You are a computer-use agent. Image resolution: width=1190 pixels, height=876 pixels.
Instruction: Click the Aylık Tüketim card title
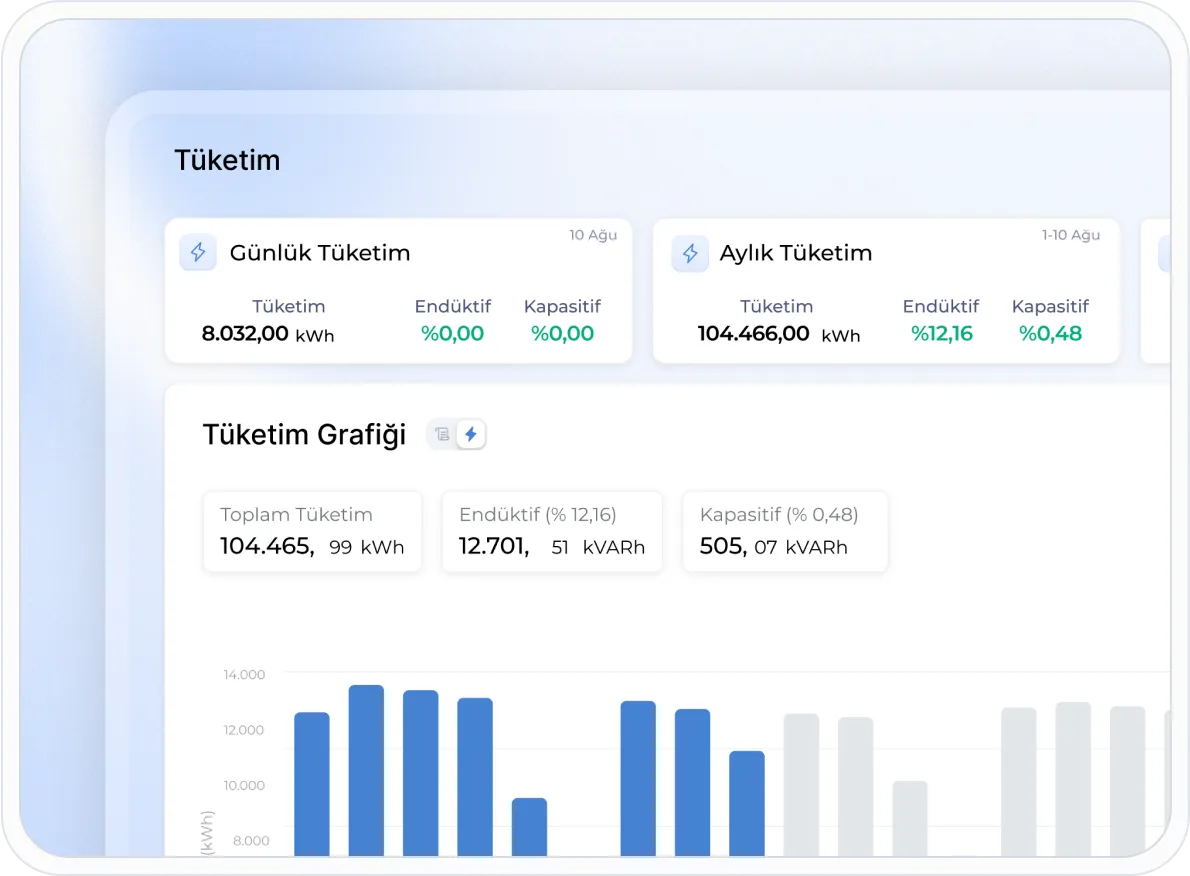795,253
